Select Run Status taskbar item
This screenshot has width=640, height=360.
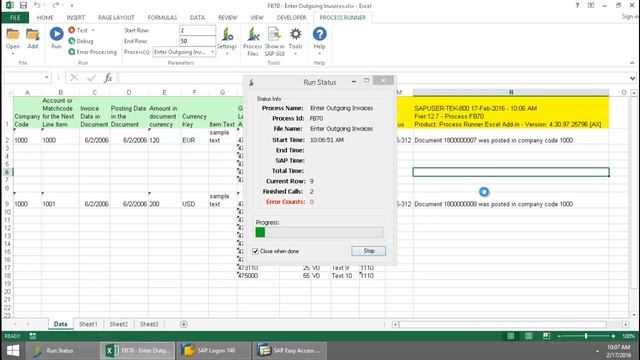coord(61,351)
